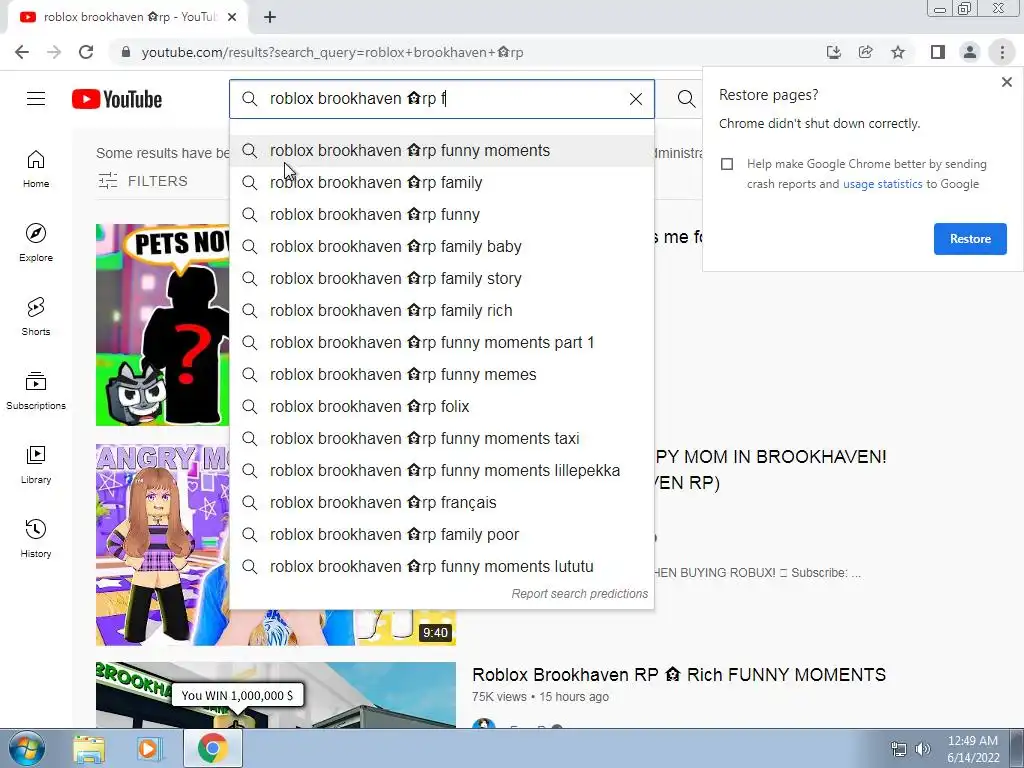Select suggestion 'rp family rich'
The image size is (1024, 768).
[441, 311]
